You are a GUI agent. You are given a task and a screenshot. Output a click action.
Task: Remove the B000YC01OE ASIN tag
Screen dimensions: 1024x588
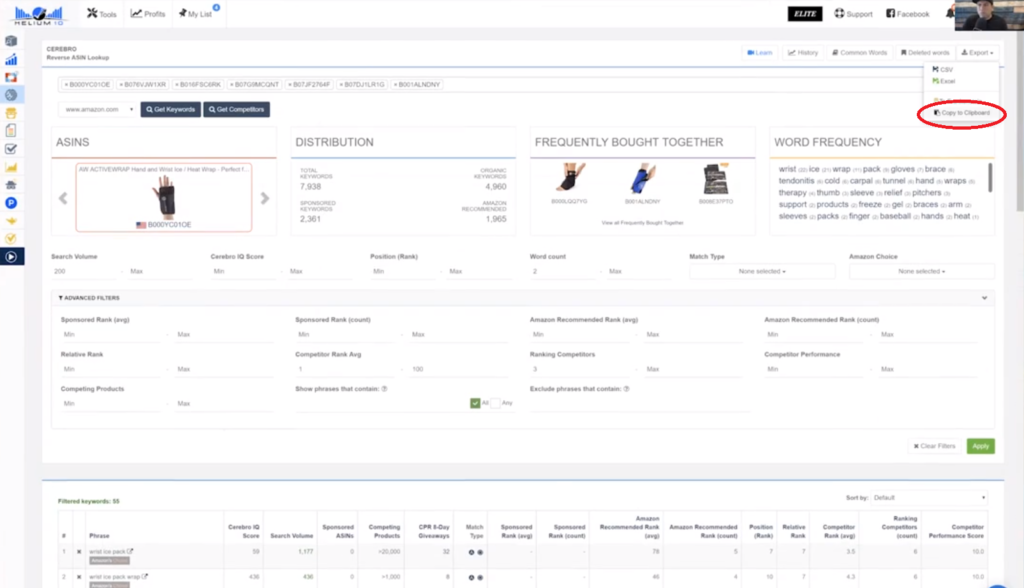pos(67,85)
